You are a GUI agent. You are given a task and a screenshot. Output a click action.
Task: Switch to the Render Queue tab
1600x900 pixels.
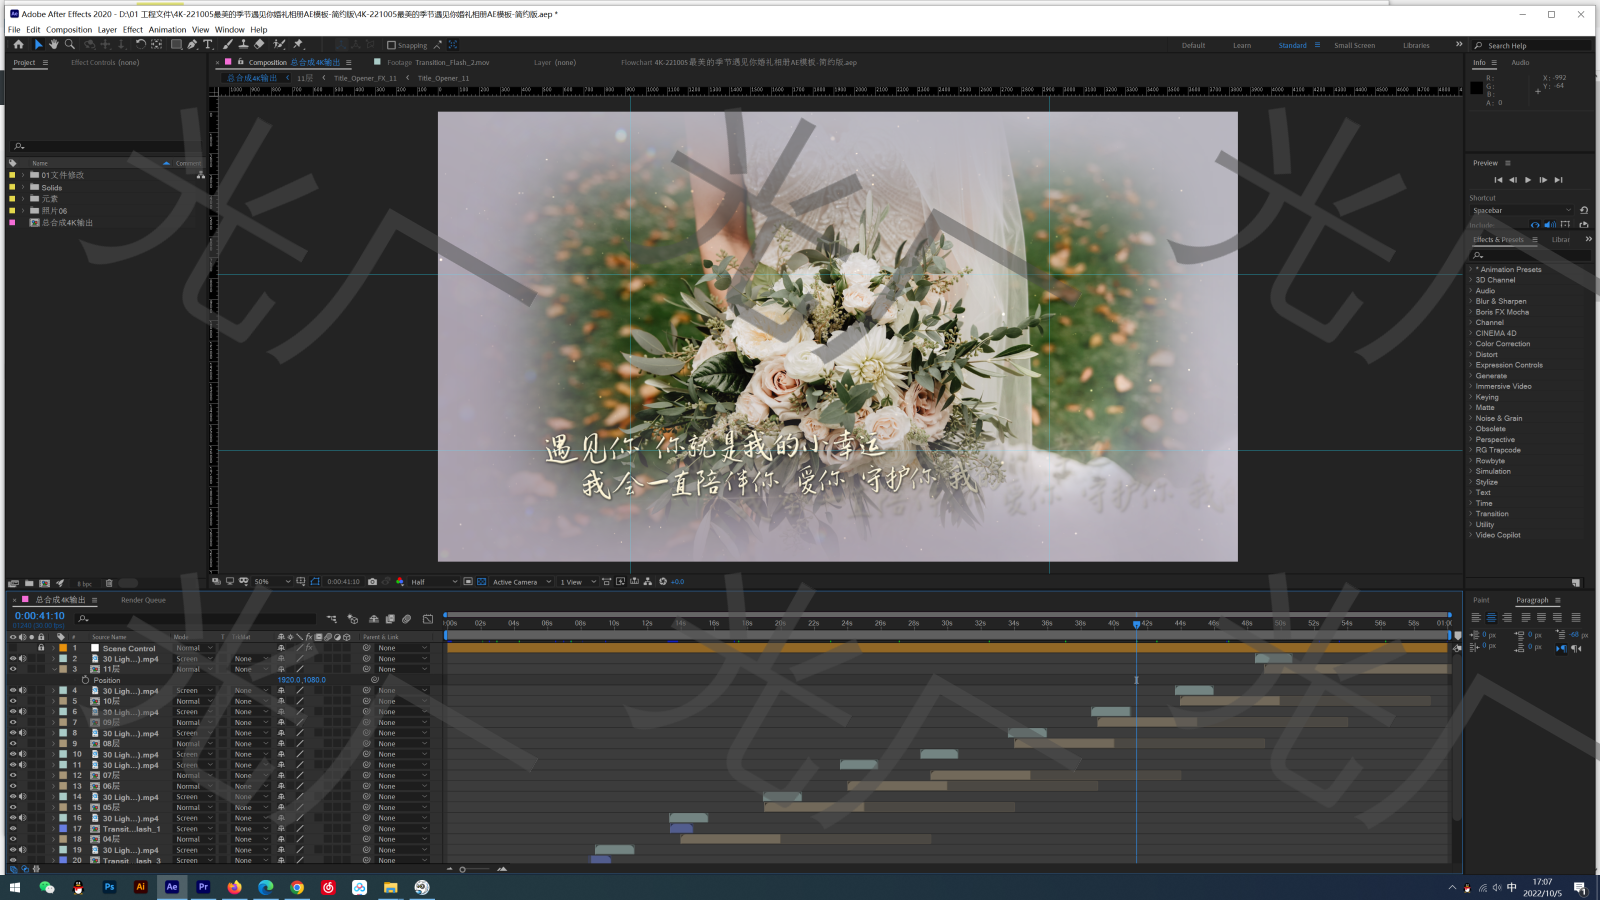(x=143, y=600)
